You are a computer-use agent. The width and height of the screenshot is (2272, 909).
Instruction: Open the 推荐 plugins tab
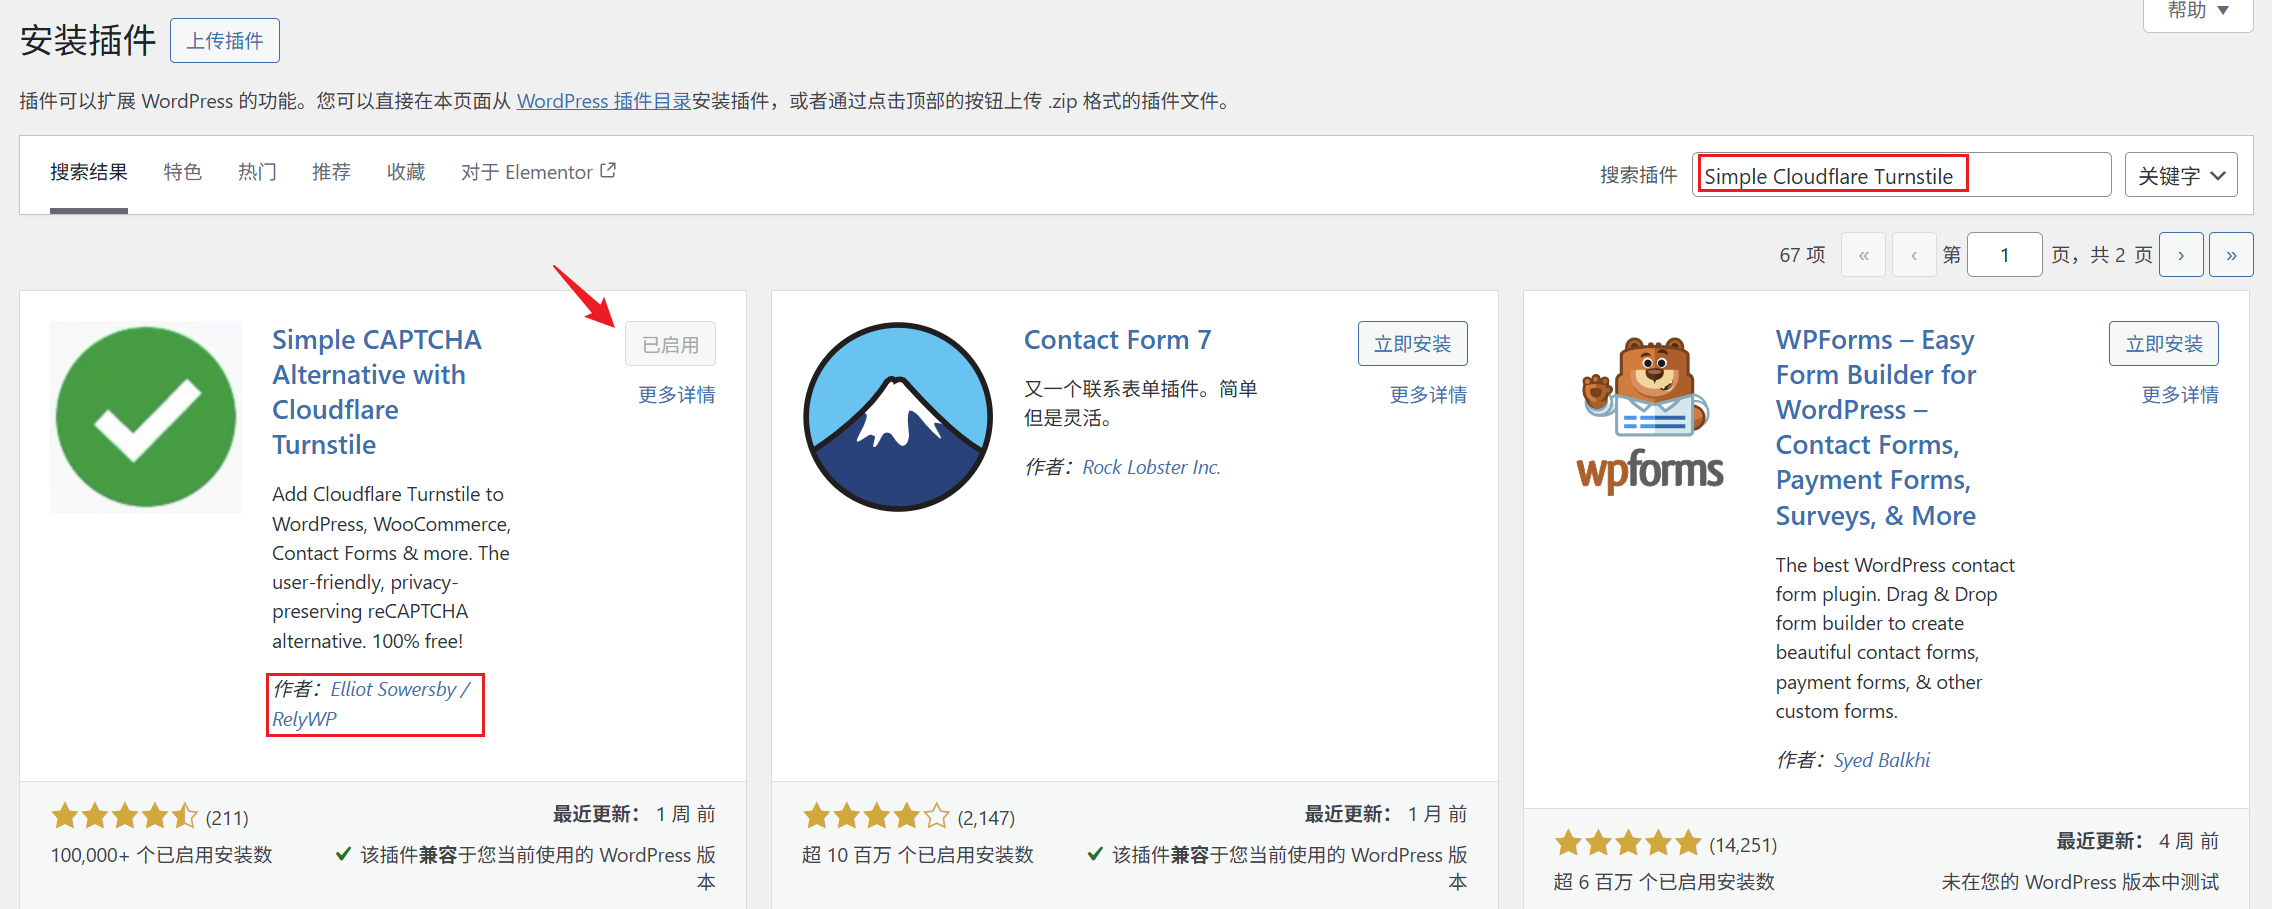[330, 172]
